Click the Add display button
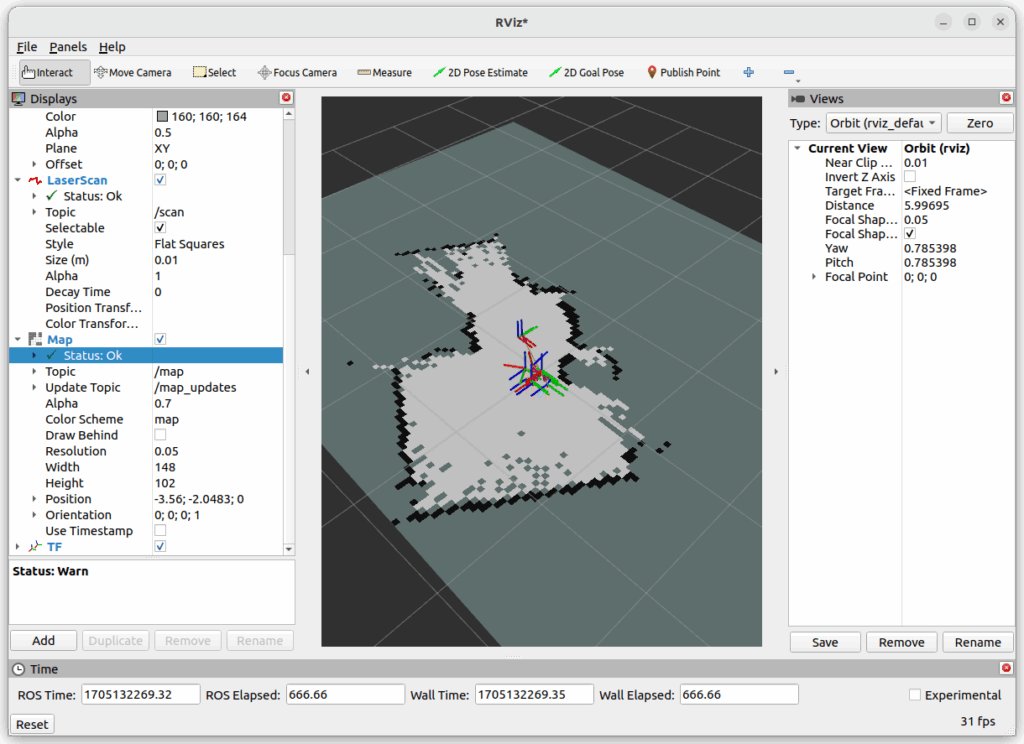The height and width of the screenshot is (744, 1024). (x=43, y=641)
